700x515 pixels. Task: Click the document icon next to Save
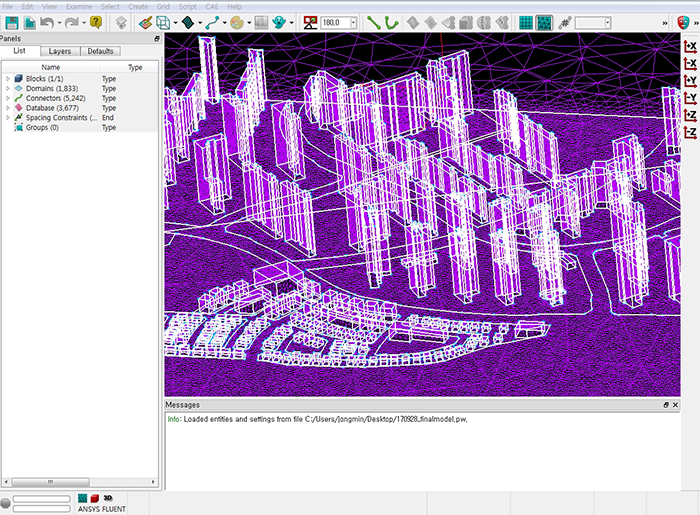(29, 22)
